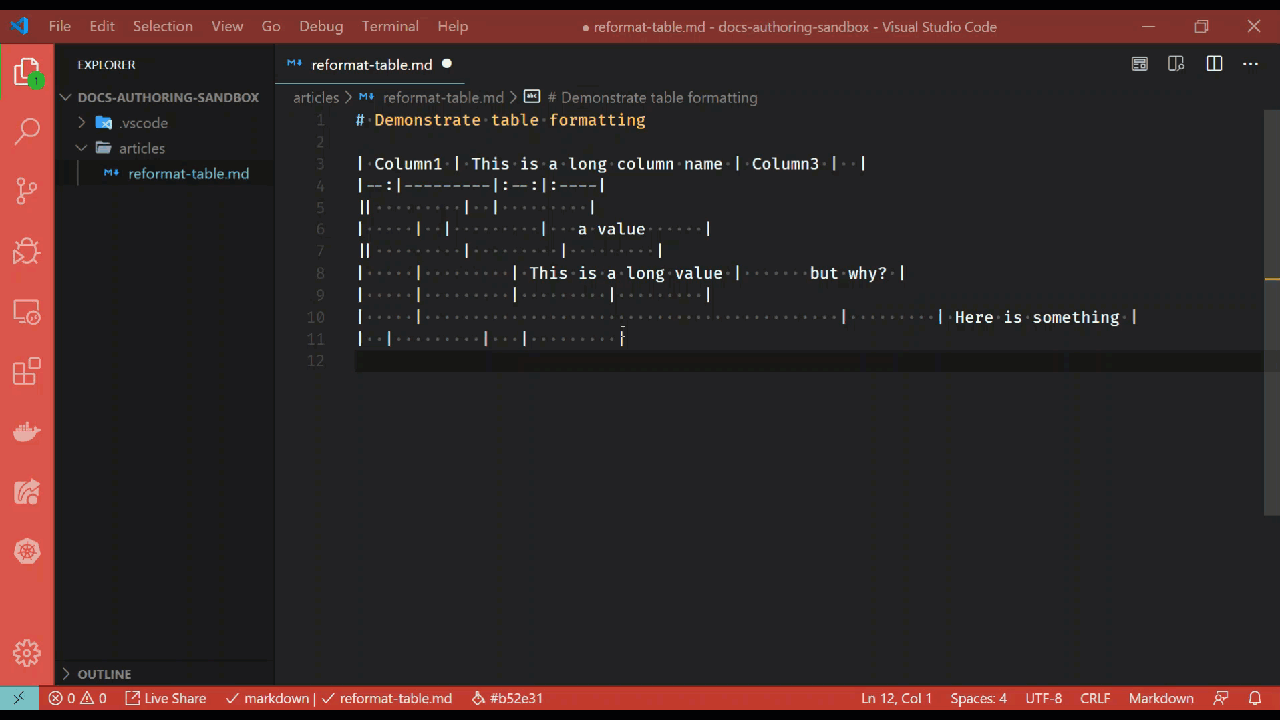The width and height of the screenshot is (1280, 720).
Task: Toggle Problems panel via error counter
Action: click(79, 698)
